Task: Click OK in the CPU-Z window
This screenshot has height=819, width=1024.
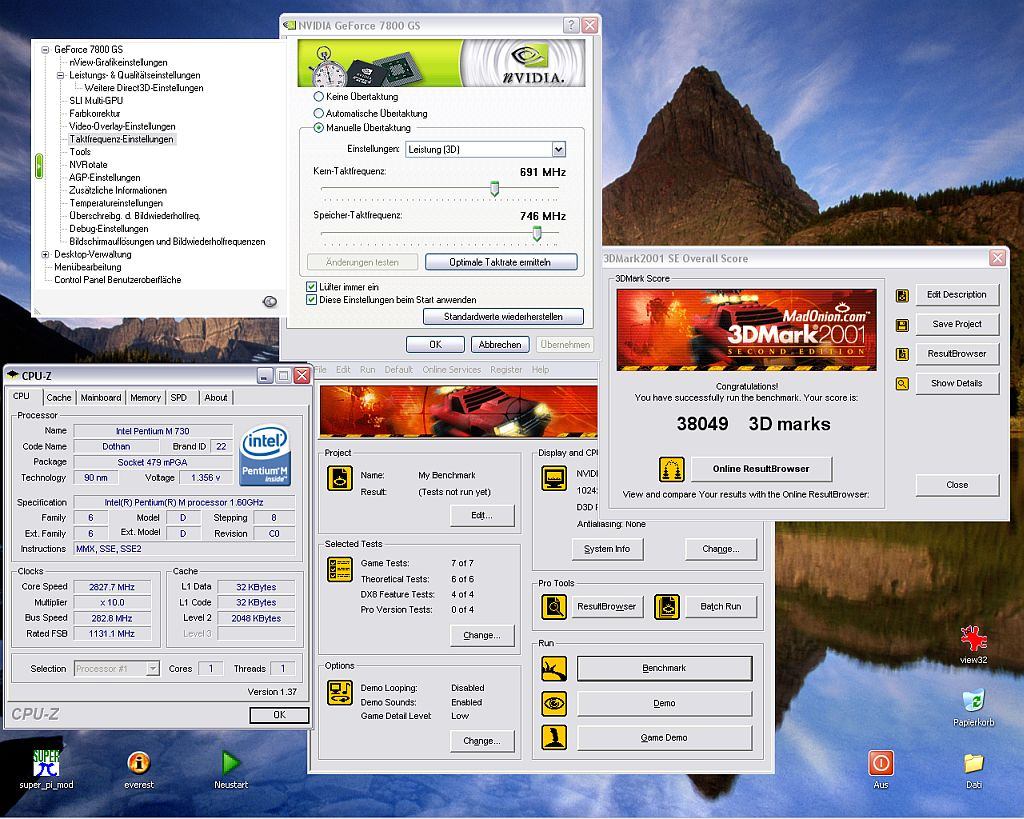Action: (x=279, y=715)
